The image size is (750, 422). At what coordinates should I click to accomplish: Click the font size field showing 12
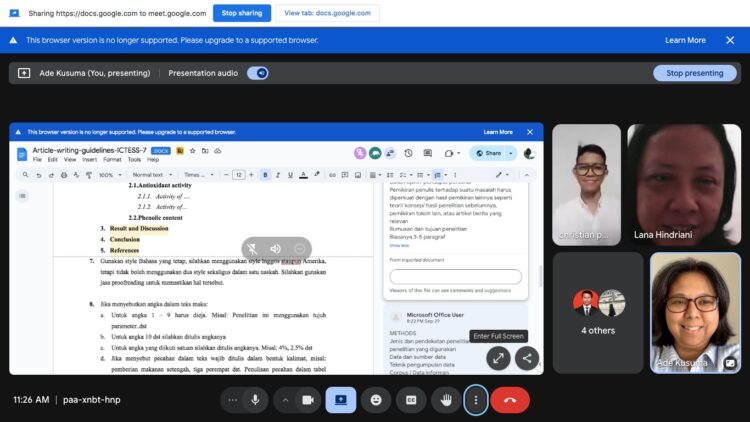(x=239, y=175)
